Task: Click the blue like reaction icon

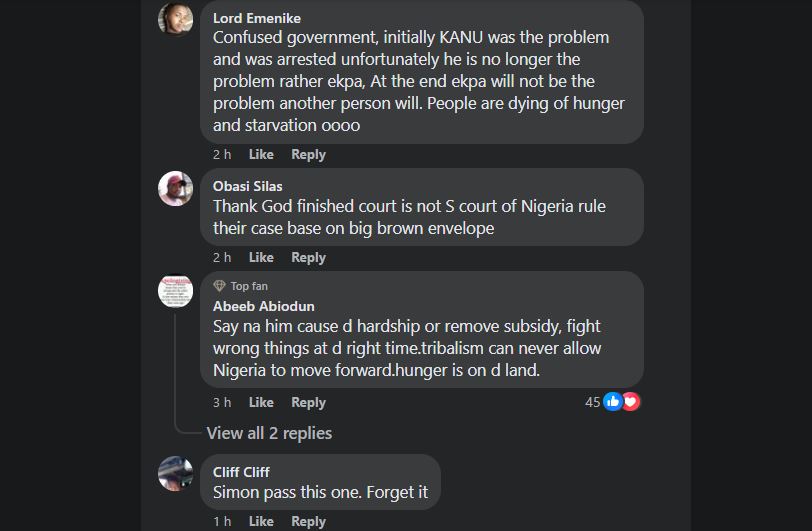Action: point(613,402)
